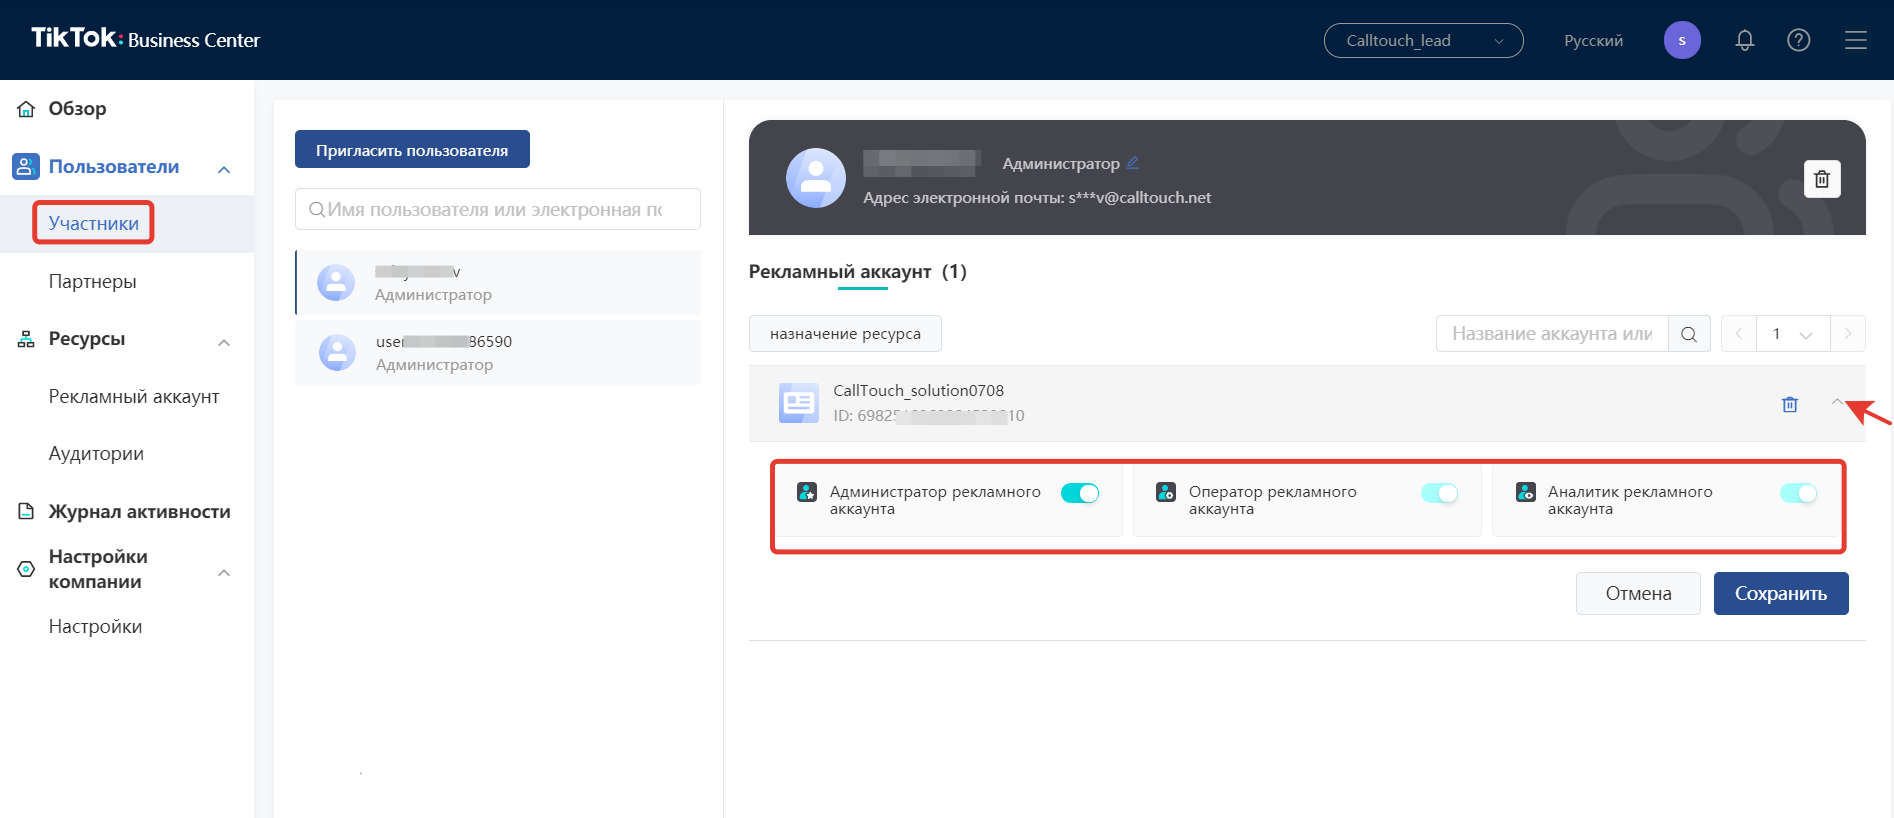
Task: Focus Название аккаунта search field
Action: [x=1552, y=334]
